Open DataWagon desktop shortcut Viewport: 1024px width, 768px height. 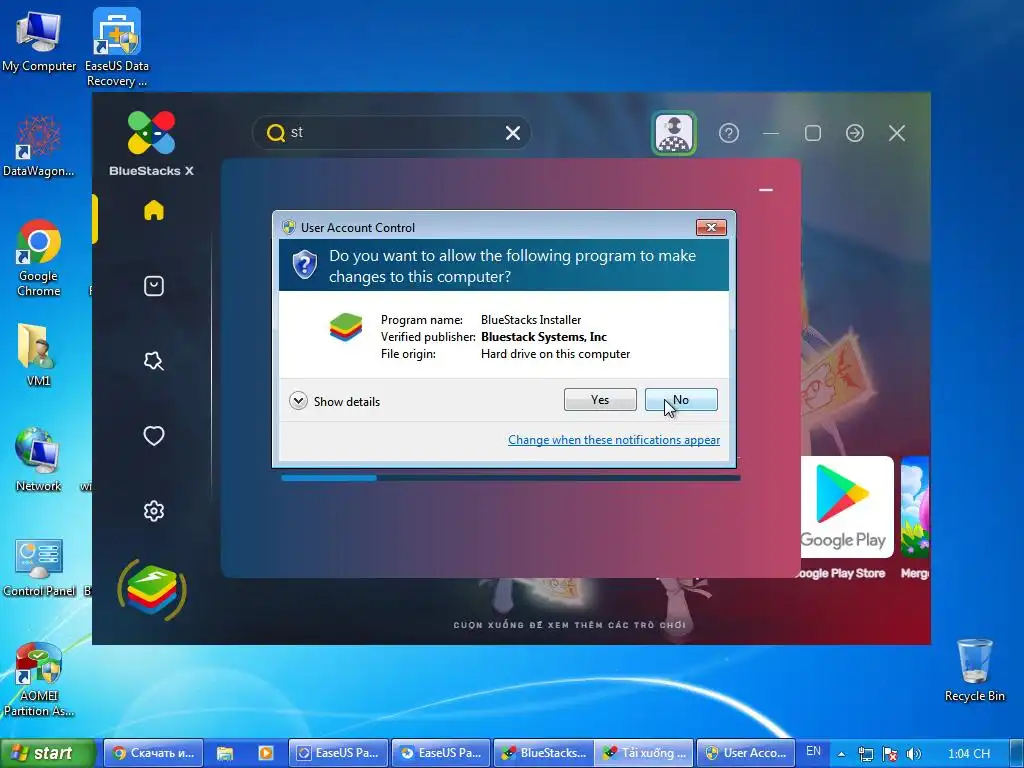[x=39, y=146]
